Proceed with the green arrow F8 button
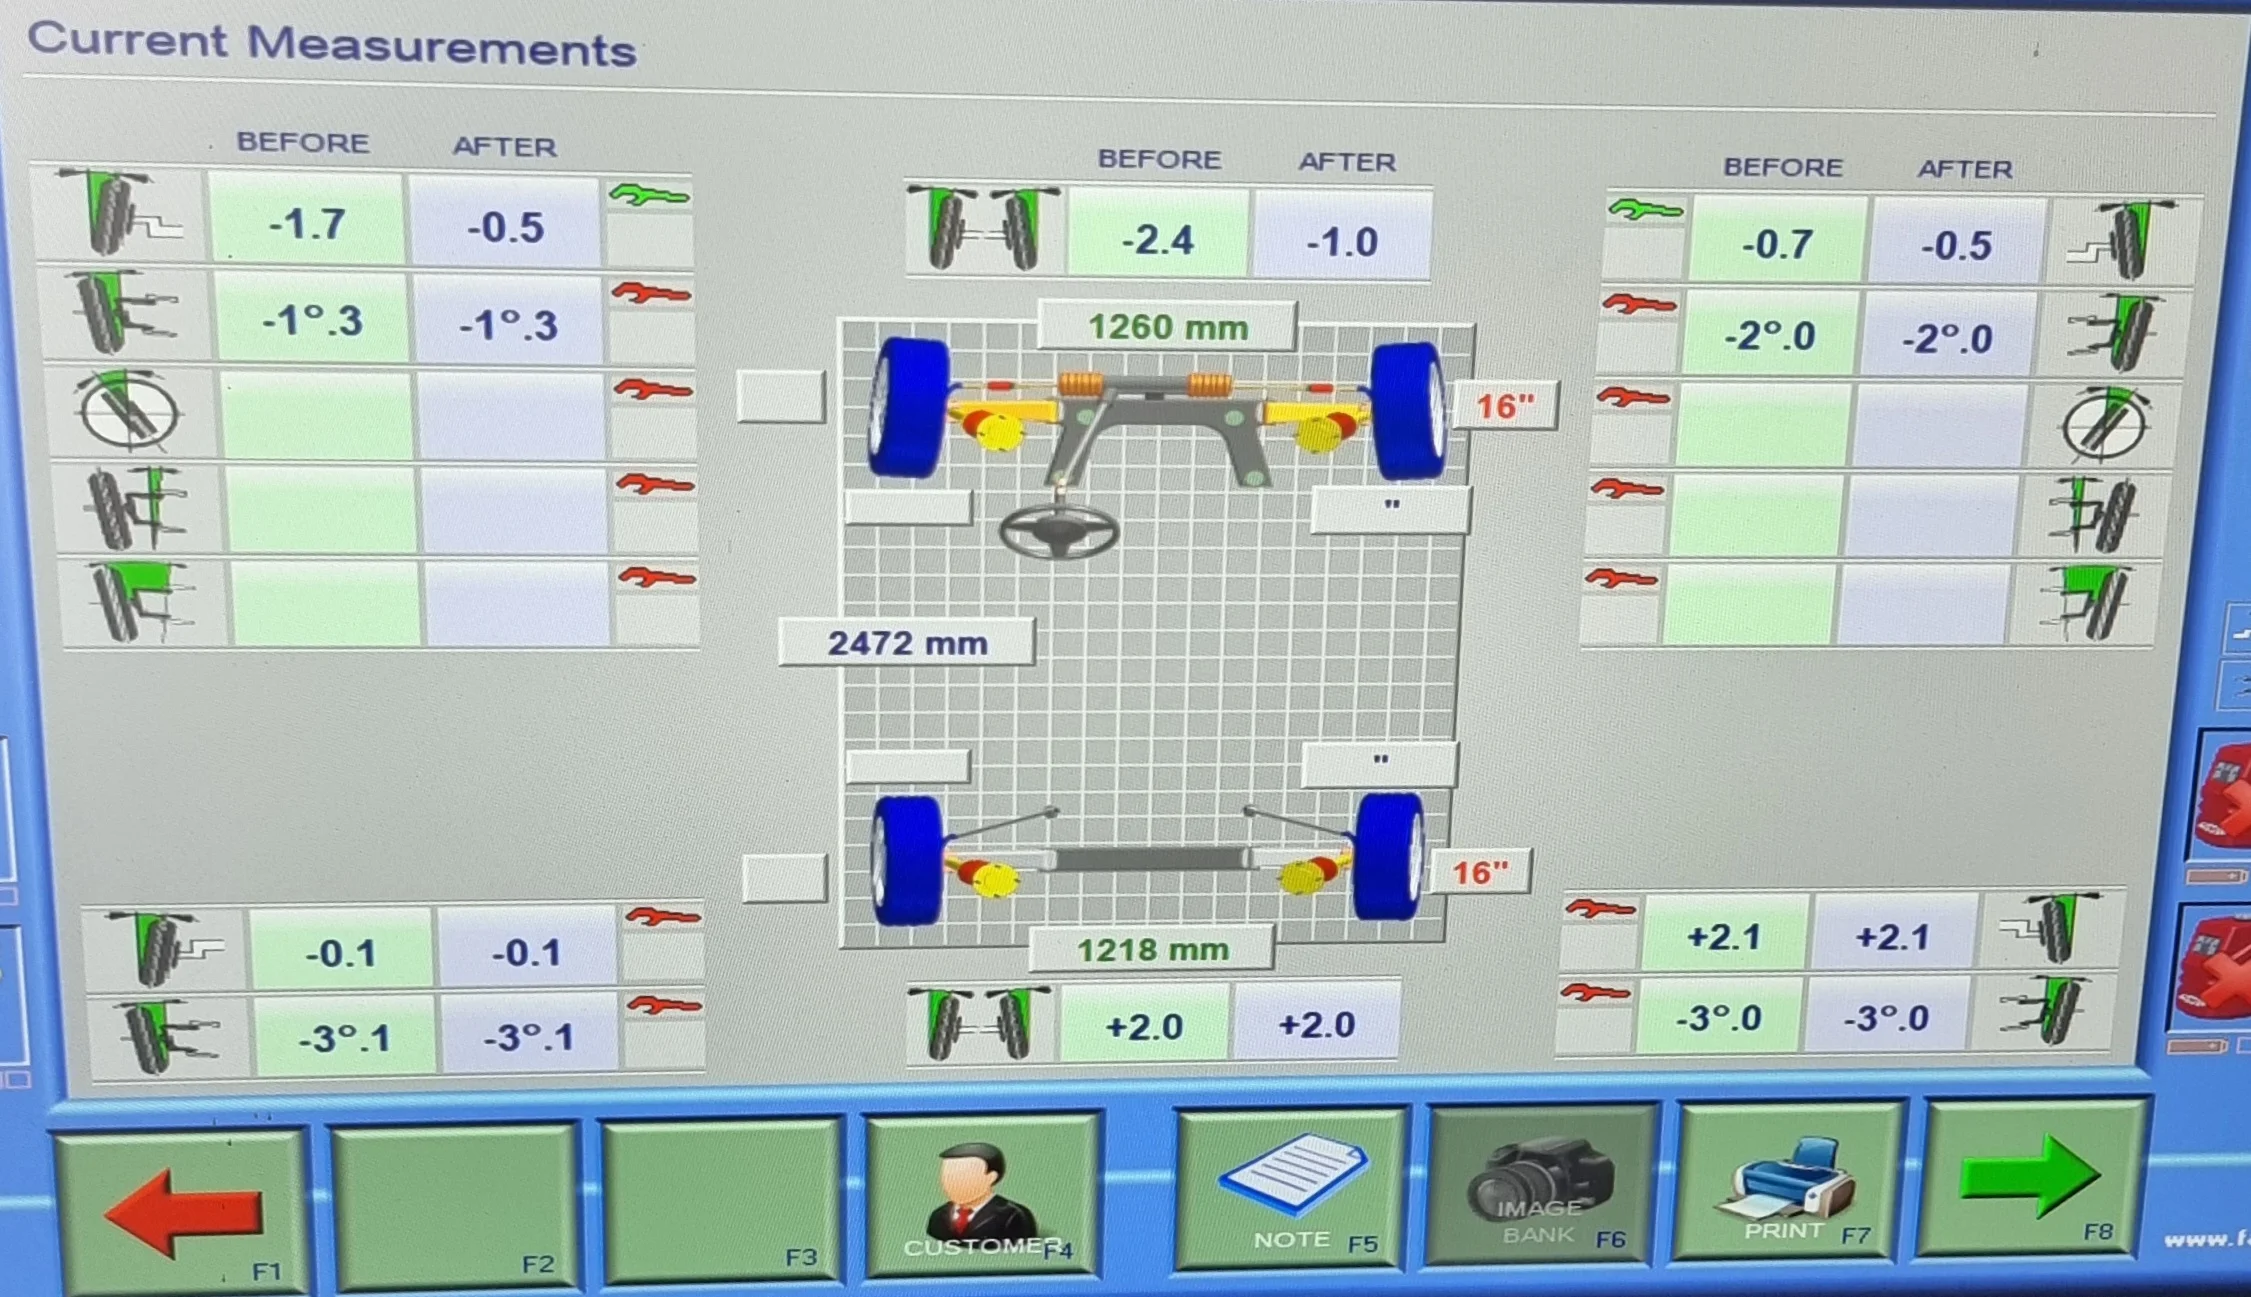Screen dimensions: 2251x1297 [2030, 1180]
